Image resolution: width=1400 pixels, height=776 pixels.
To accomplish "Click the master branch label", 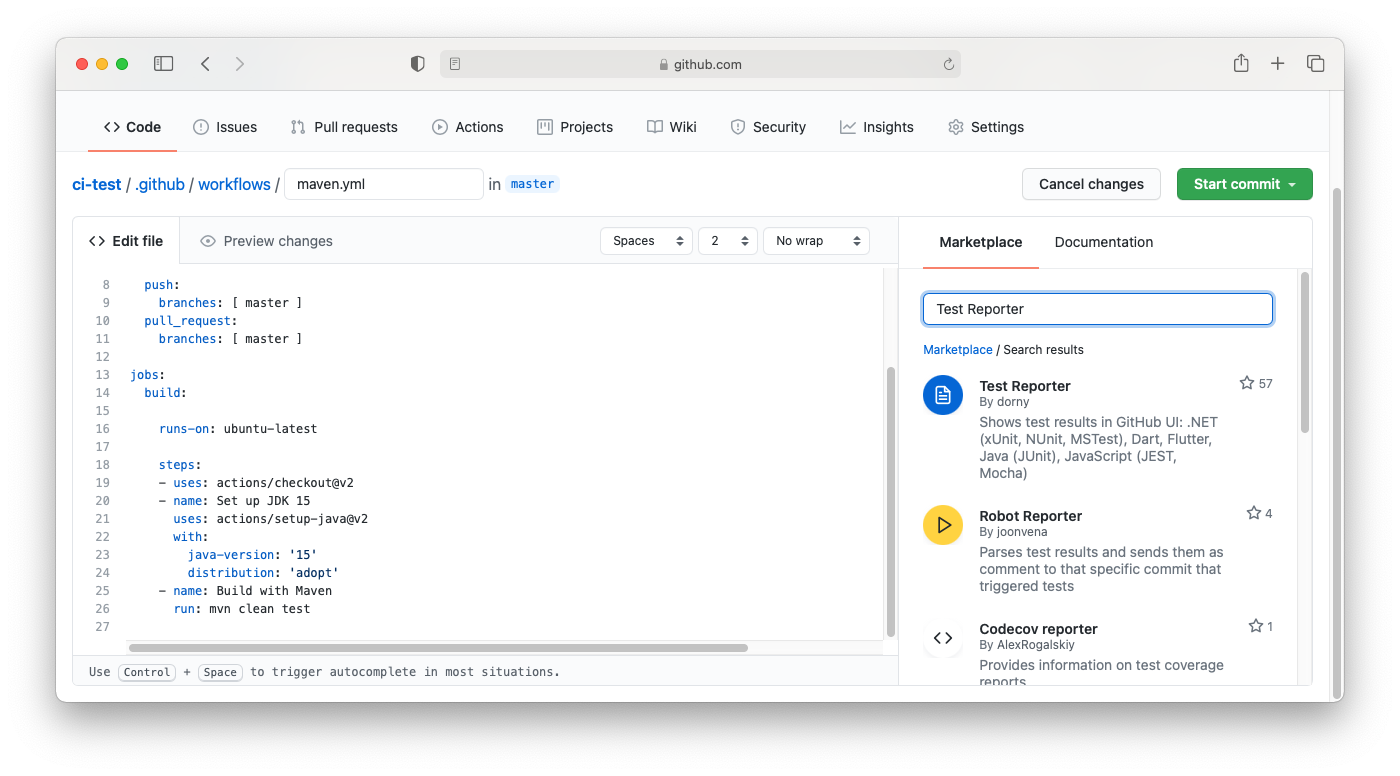I will click(532, 184).
